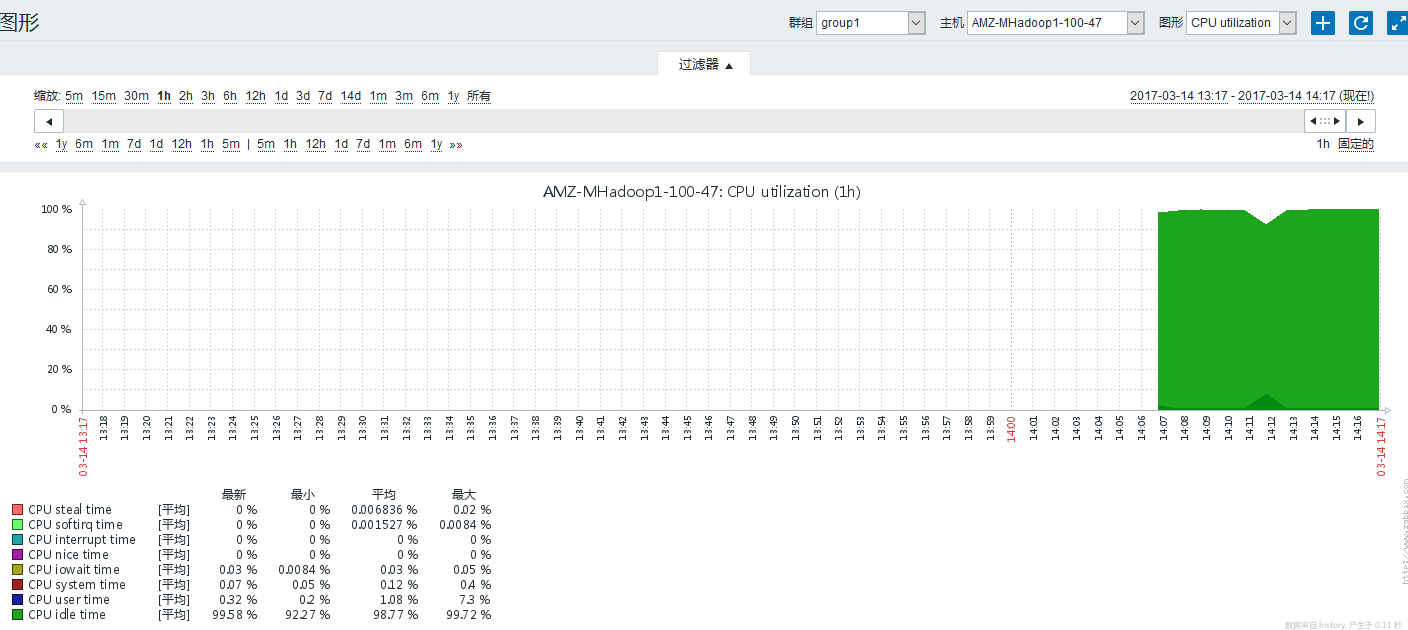This screenshot has width=1408, height=630.
Task: Switch zoom level to 所有
Action: click(x=479, y=95)
